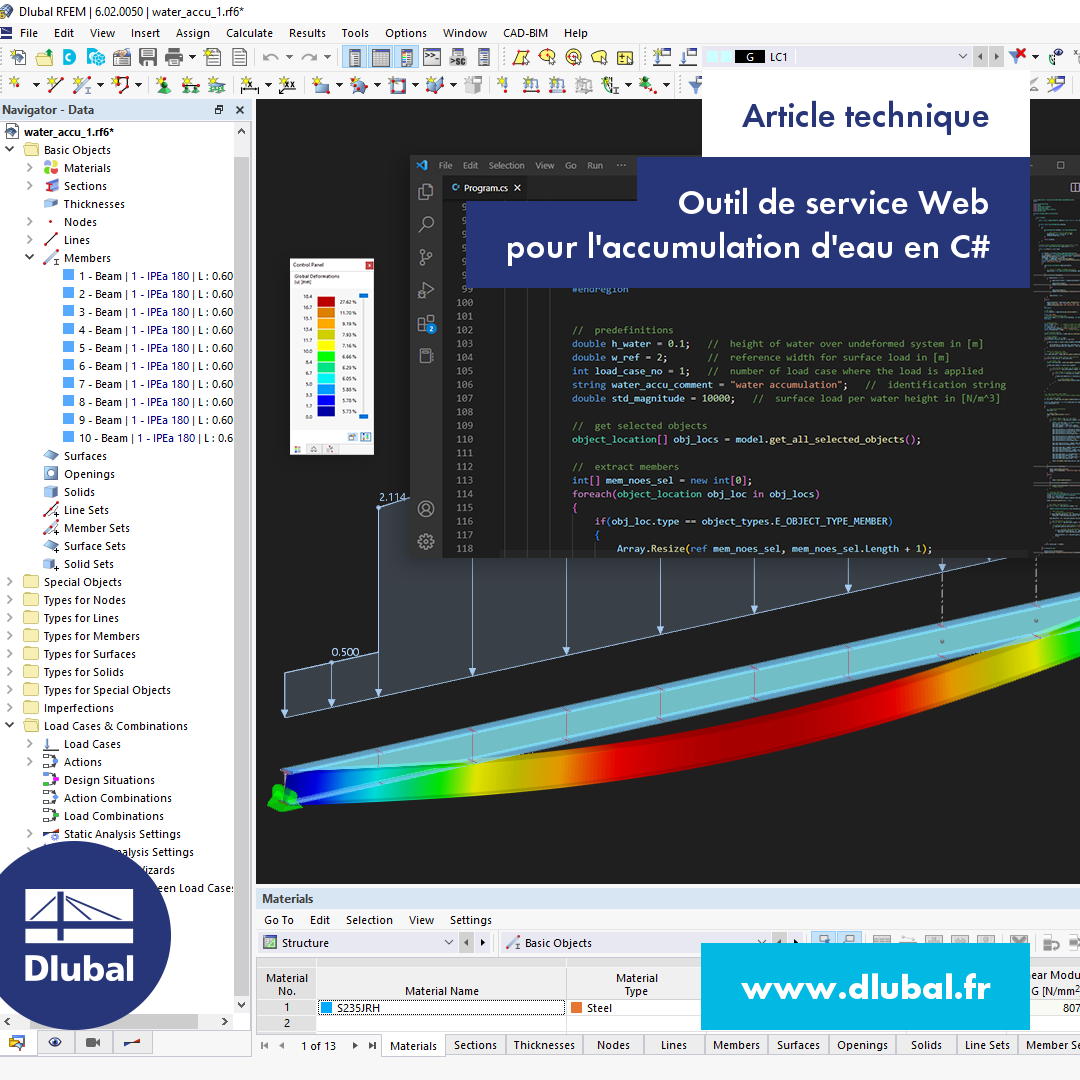Open the LC1 load case dropdown
Screen dimensions: 1080x1080
(x=962, y=56)
